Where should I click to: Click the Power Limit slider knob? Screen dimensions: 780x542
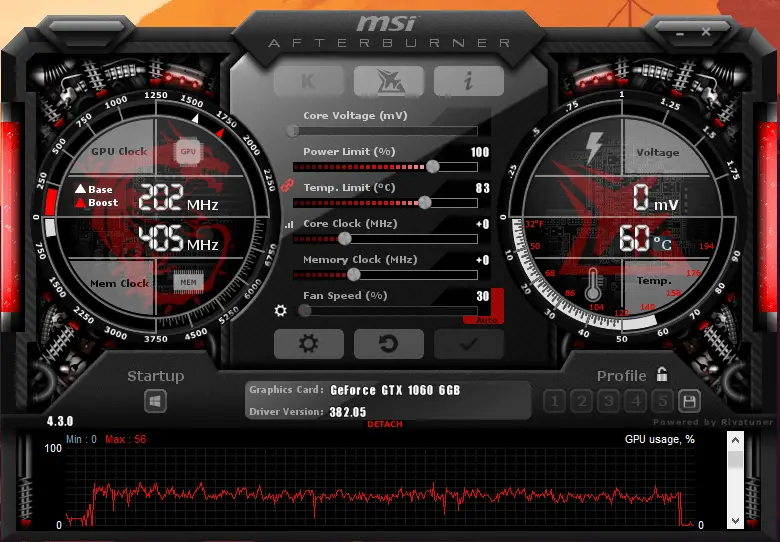tap(433, 167)
